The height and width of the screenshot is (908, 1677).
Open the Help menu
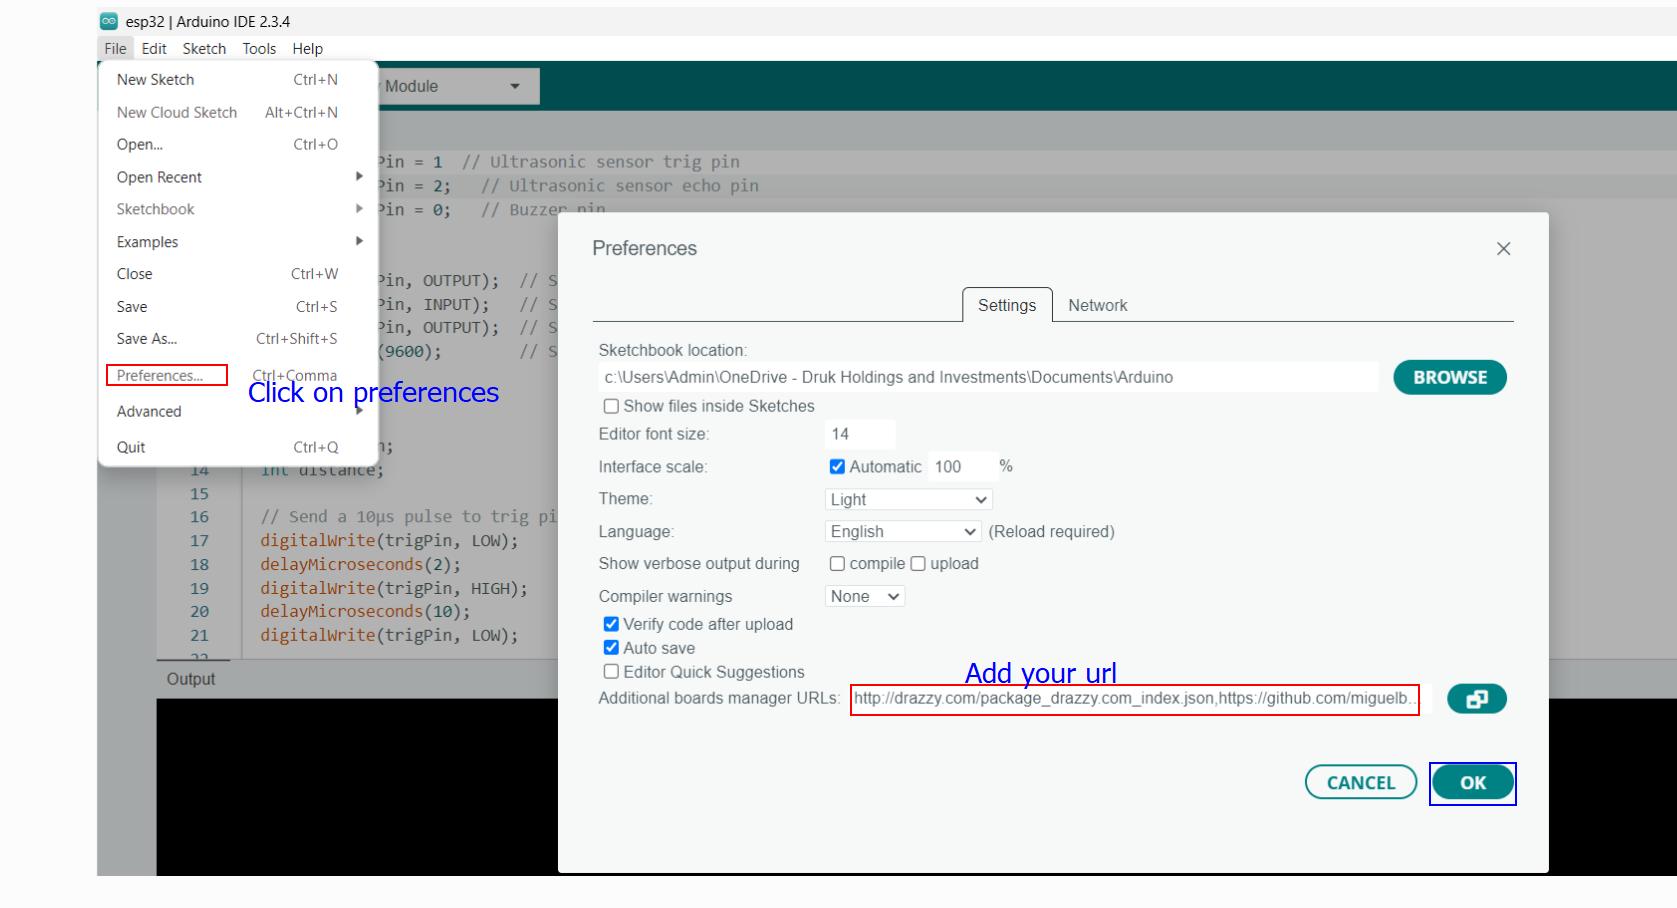307,48
